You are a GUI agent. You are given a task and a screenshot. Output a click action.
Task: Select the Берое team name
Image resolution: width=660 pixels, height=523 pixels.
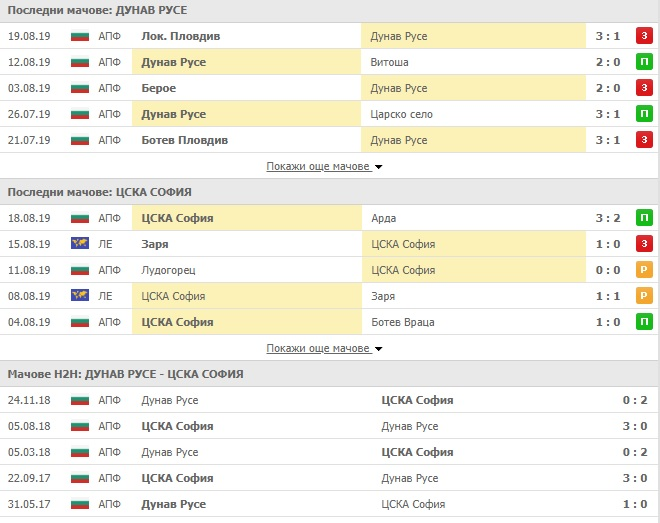tap(159, 88)
